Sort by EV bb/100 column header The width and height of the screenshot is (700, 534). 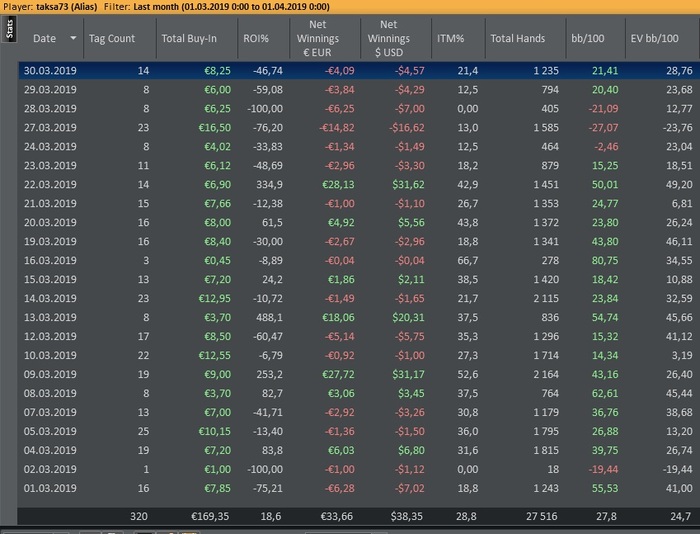pyautogui.click(x=655, y=38)
